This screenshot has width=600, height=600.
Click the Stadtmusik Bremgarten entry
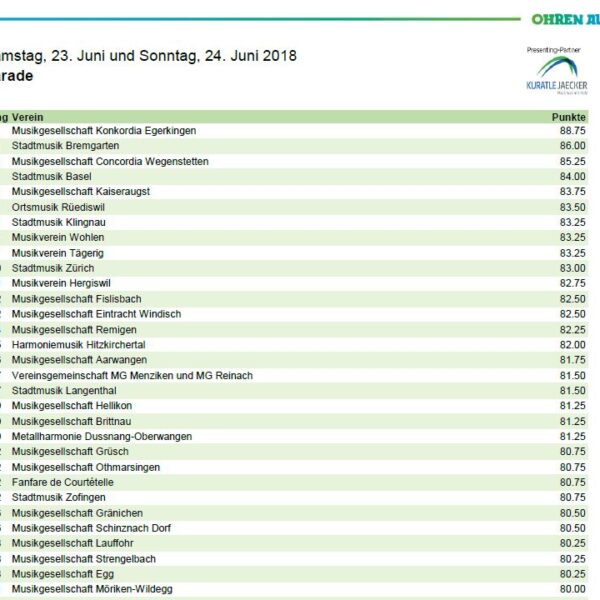65,146
